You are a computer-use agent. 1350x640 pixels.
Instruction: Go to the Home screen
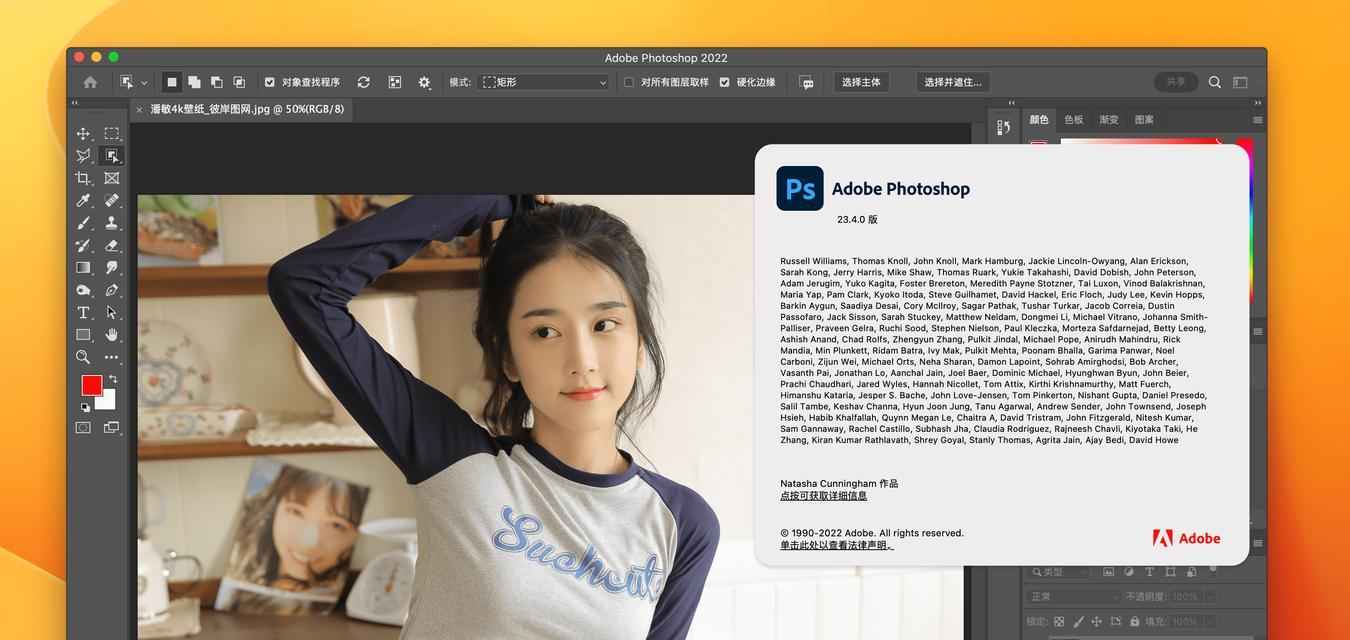90,82
